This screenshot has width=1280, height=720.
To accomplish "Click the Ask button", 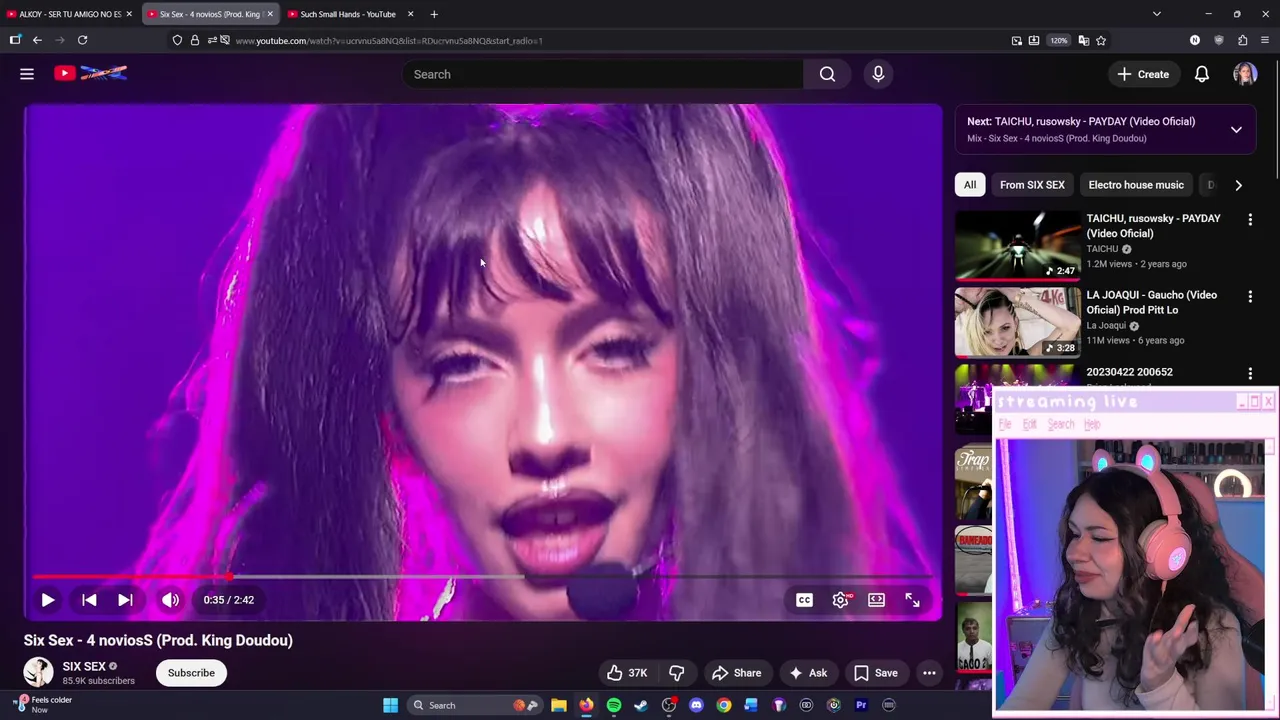I will 808,673.
